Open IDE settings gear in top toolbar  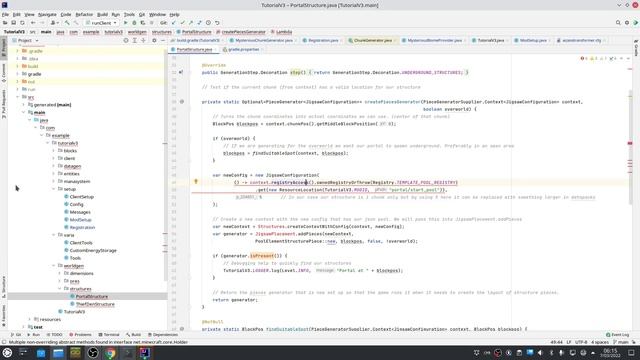(627, 23)
